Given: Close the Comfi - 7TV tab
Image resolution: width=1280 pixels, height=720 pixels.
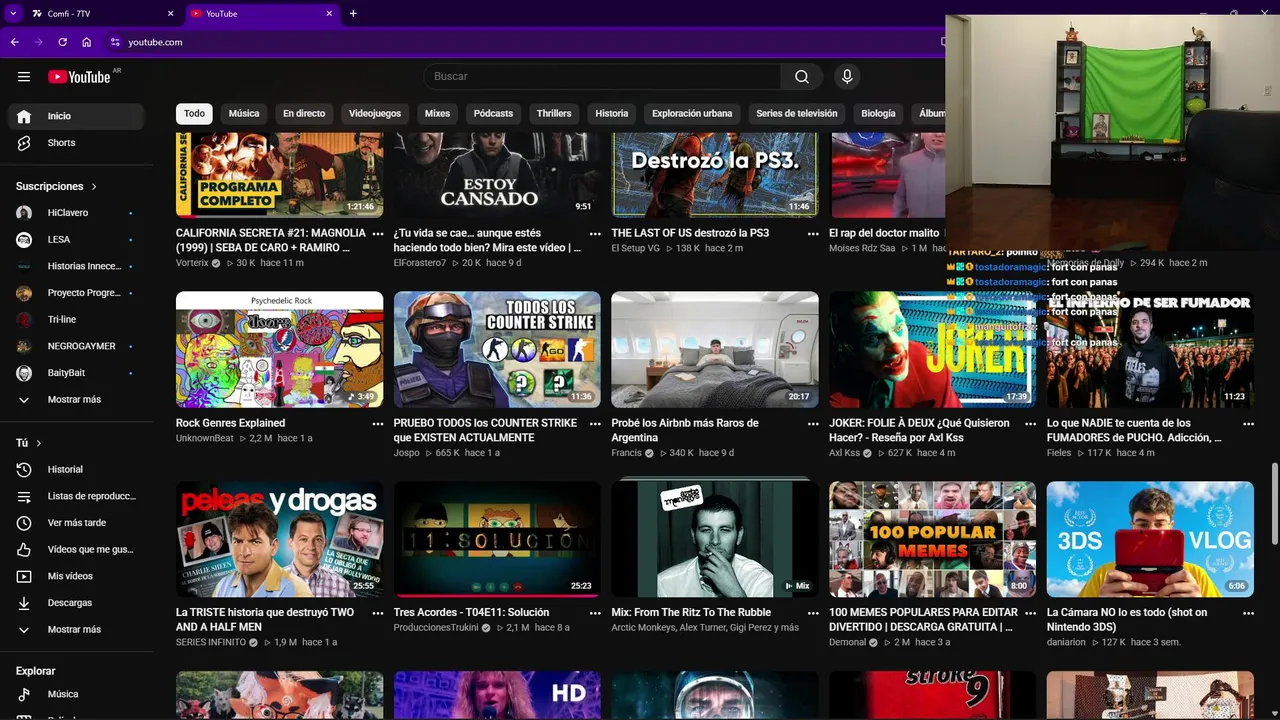Looking at the screenshot, I should coord(170,13).
